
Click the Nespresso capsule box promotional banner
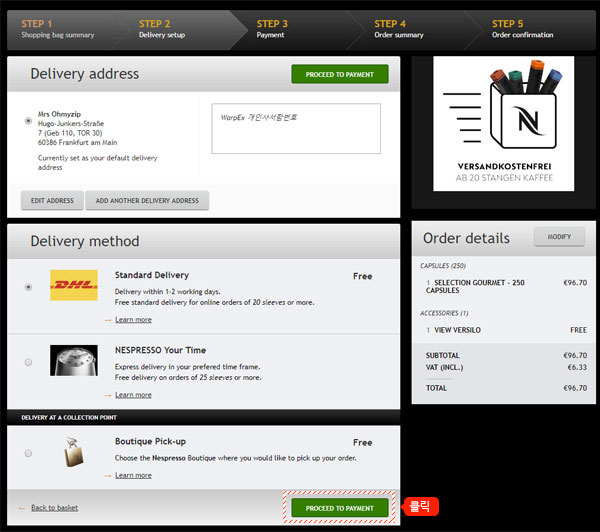coord(503,124)
